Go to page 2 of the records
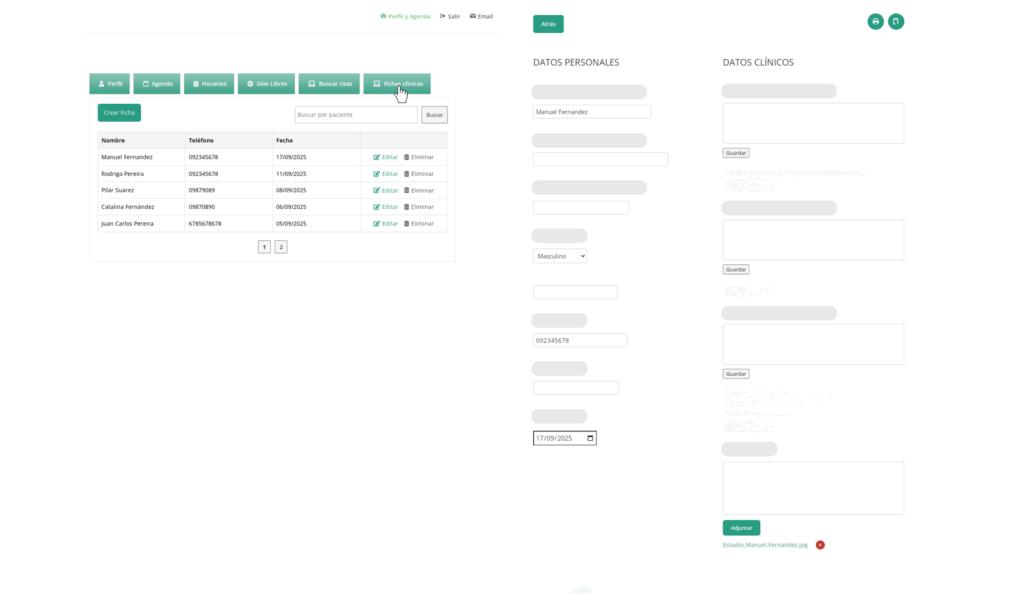 pyautogui.click(x=281, y=246)
